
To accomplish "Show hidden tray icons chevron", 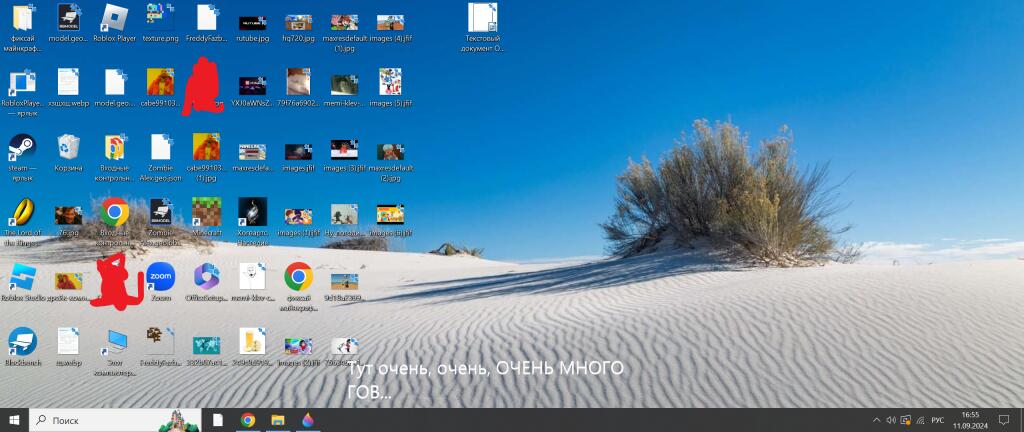I will tap(876, 420).
